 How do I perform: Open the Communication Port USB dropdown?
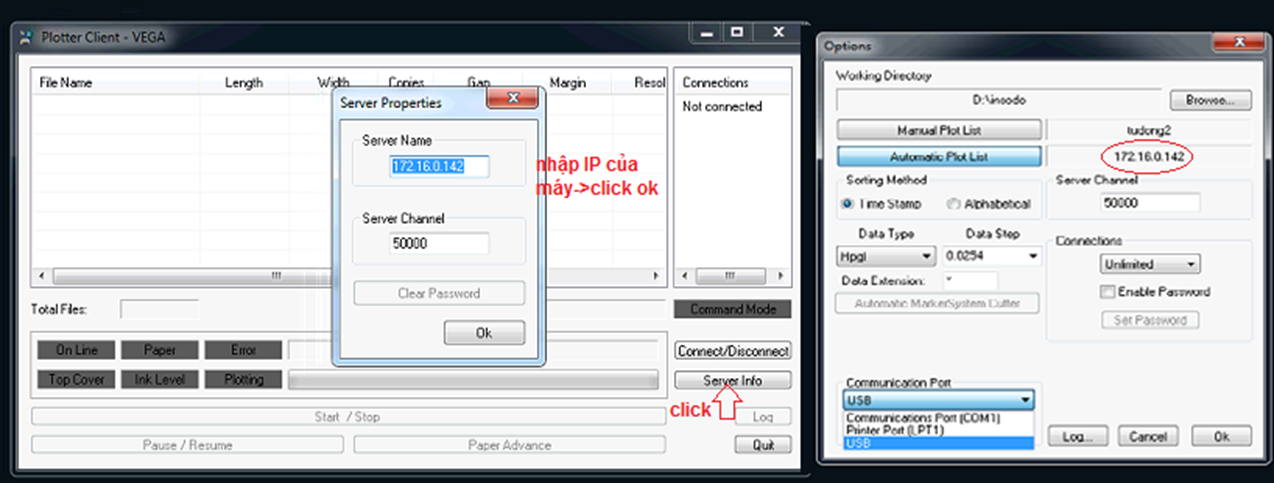[x=938, y=400]
